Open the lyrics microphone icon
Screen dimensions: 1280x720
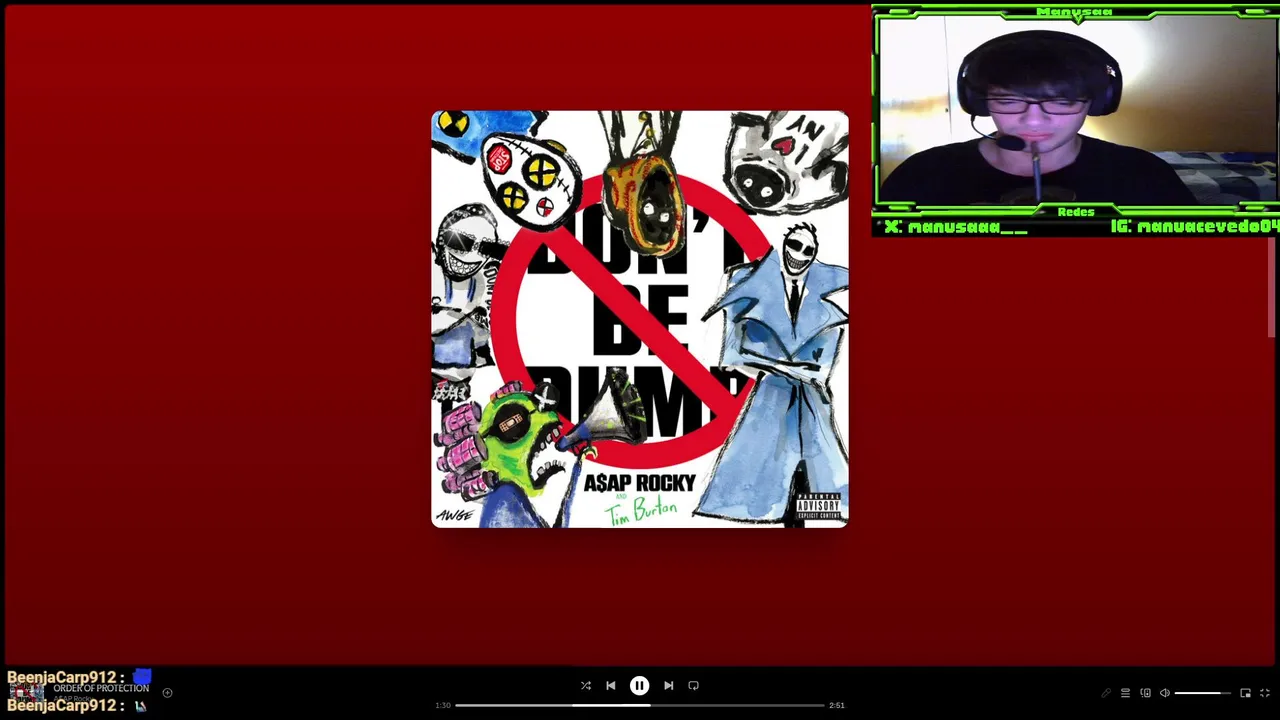click(1106, 693)
